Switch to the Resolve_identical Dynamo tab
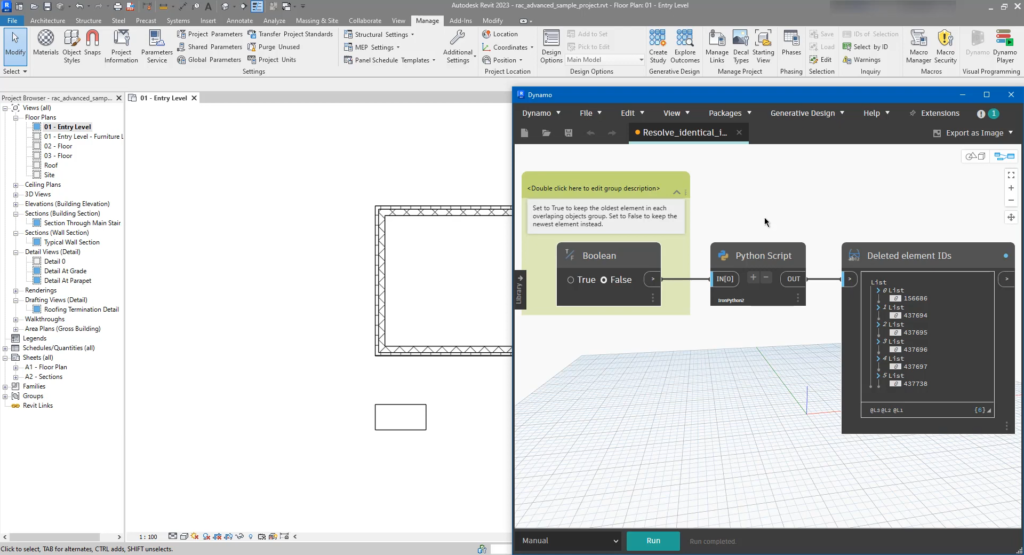 coord(684,133)
